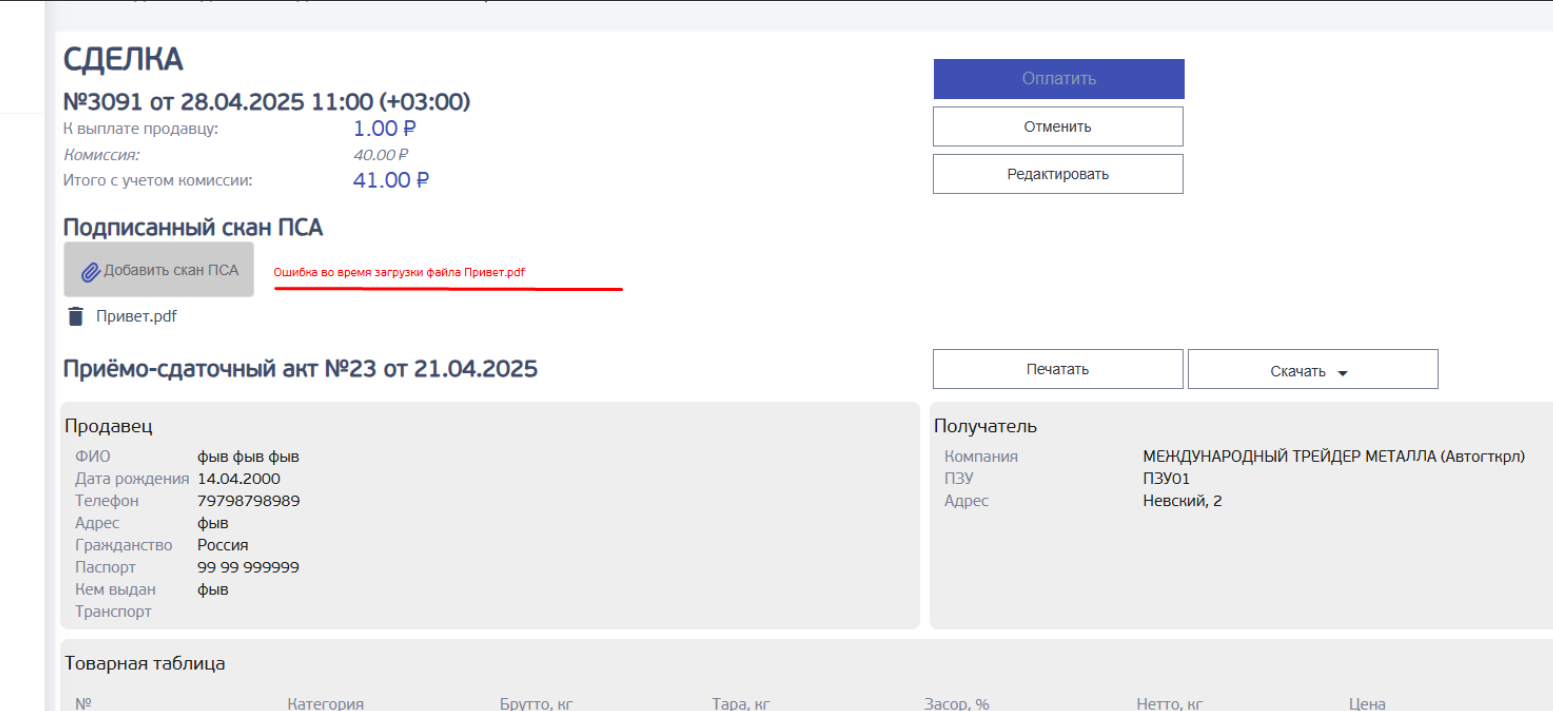Print the act using Печатать
This screenshot has height=711, width=1553.
coord(1057,369)
